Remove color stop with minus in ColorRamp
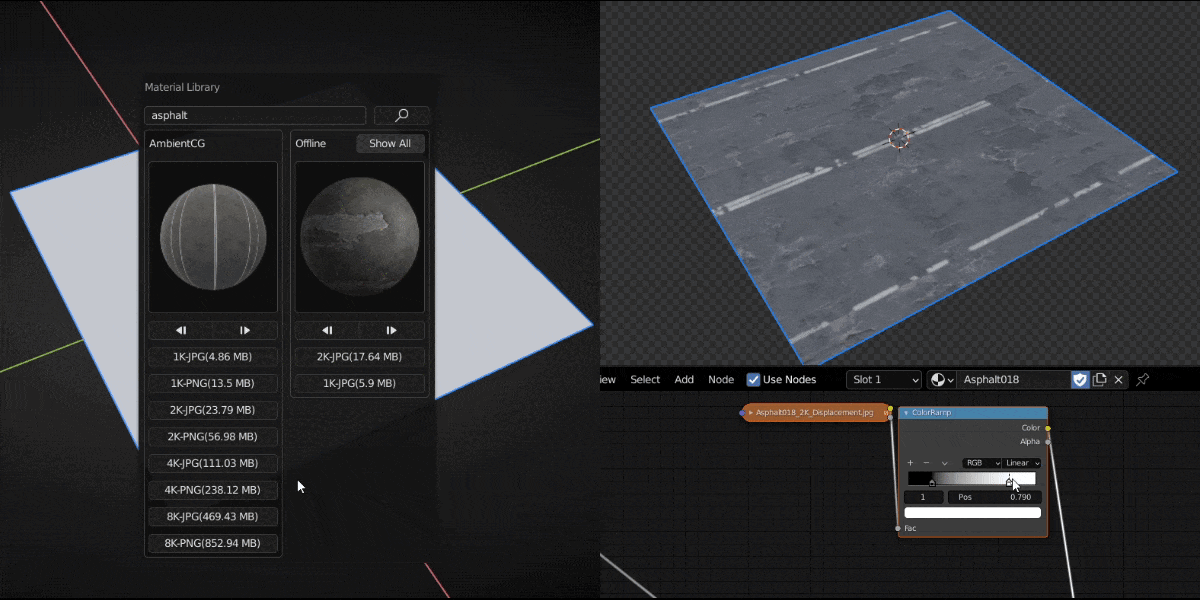 (926, 464)
